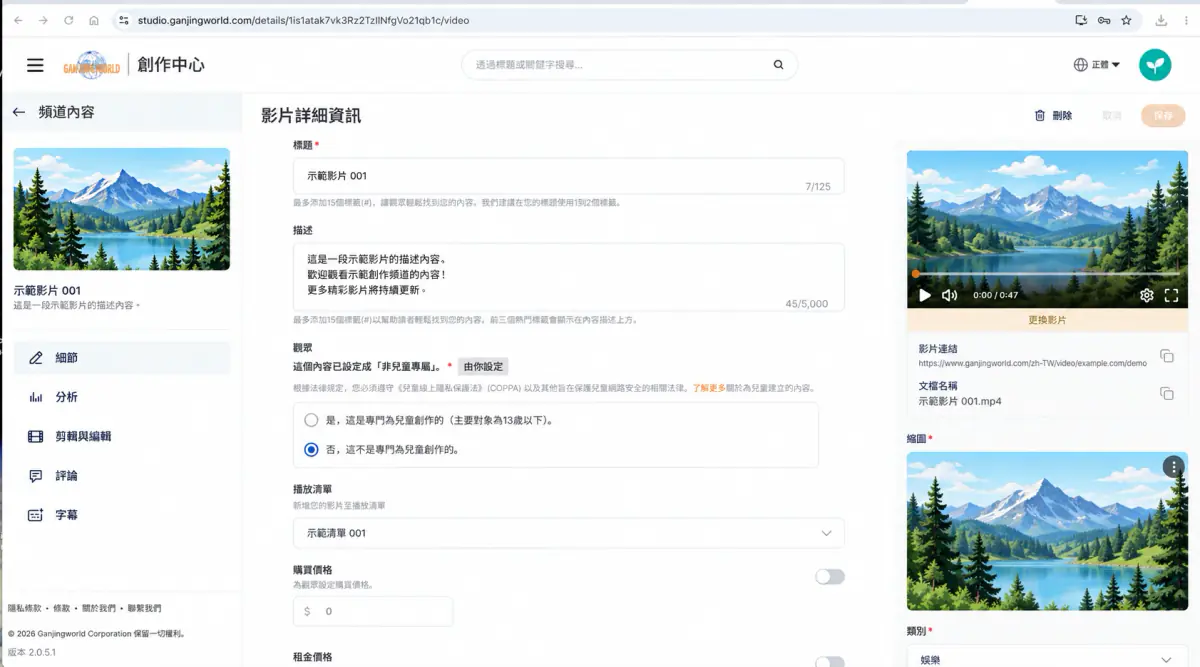
Task: Open the three-dot menu on thumbnail
Action: [x=1172, y=467]
